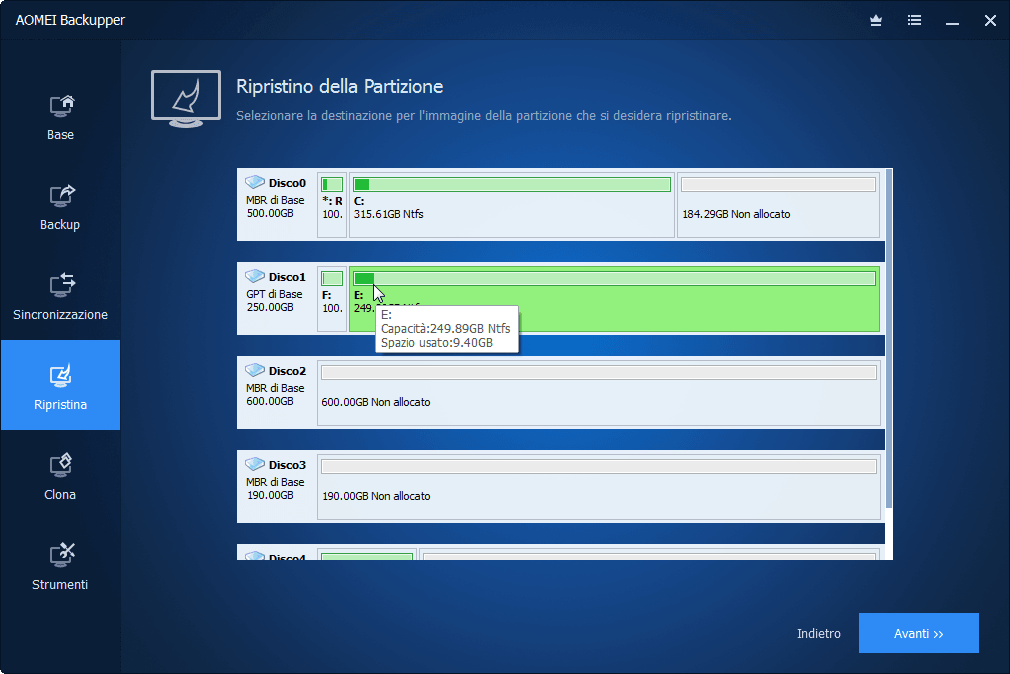Click the Disco3 disk icon
1010x674 pixels.
pyautogui.click(x=255, y=465)
